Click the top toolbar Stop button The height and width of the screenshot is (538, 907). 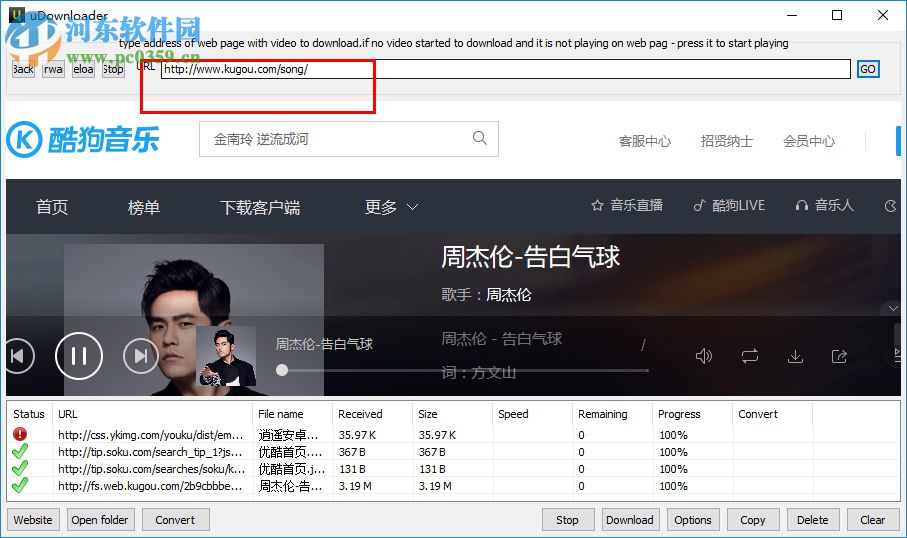pos(113,69)
